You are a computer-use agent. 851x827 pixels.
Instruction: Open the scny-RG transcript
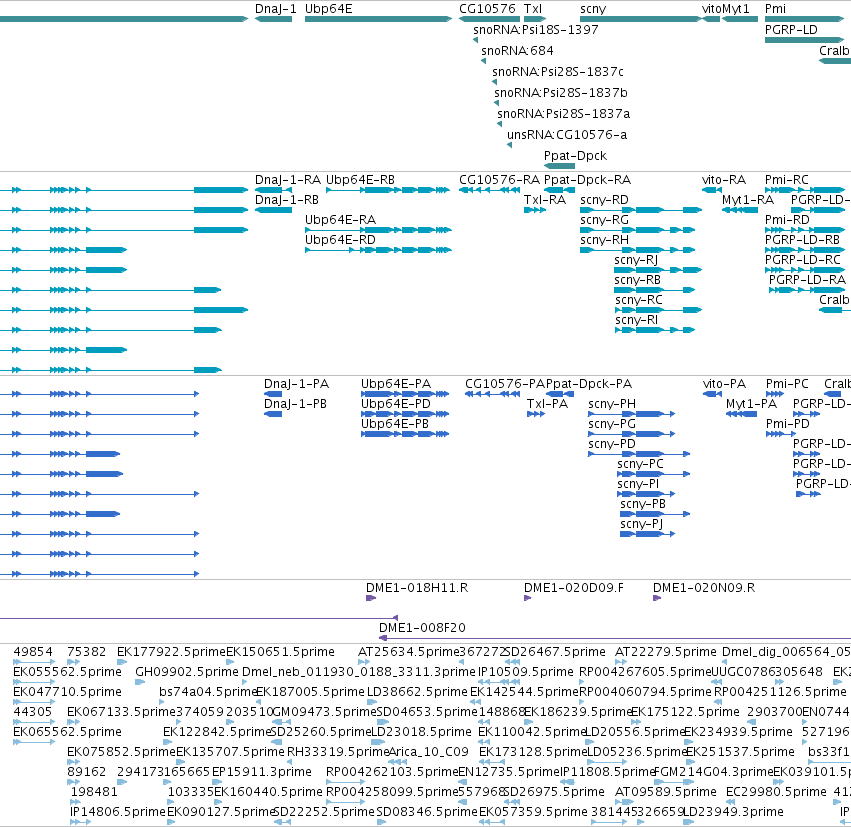pos(638,230)
